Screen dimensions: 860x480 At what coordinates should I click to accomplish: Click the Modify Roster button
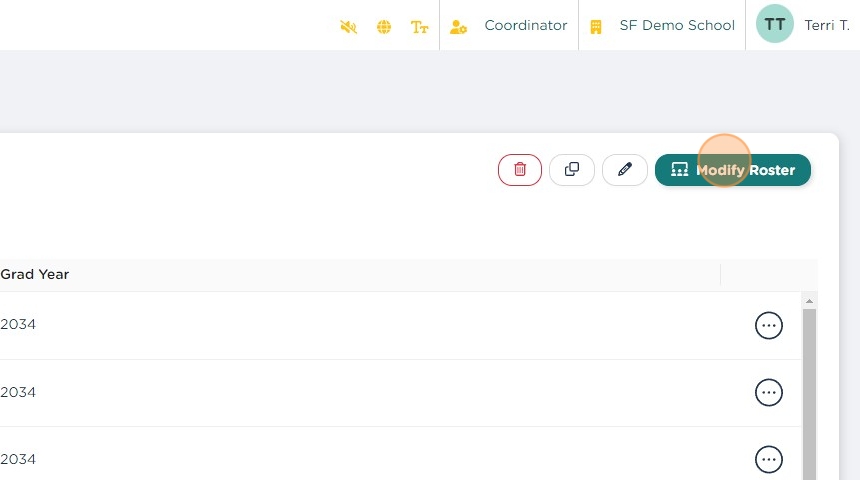pos(733,170)
